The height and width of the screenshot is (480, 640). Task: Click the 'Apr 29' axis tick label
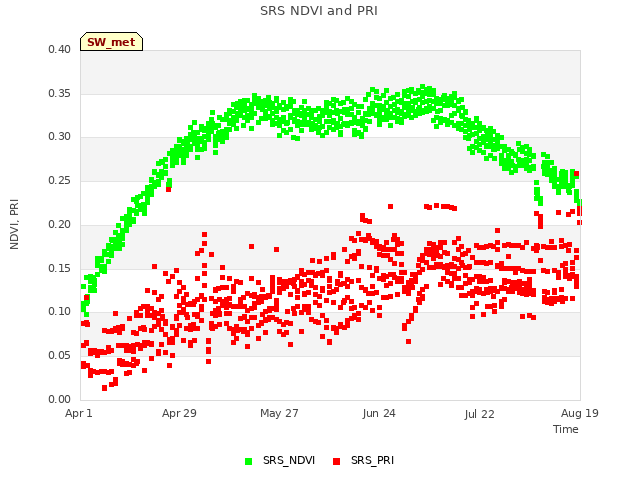pos(179,413)
